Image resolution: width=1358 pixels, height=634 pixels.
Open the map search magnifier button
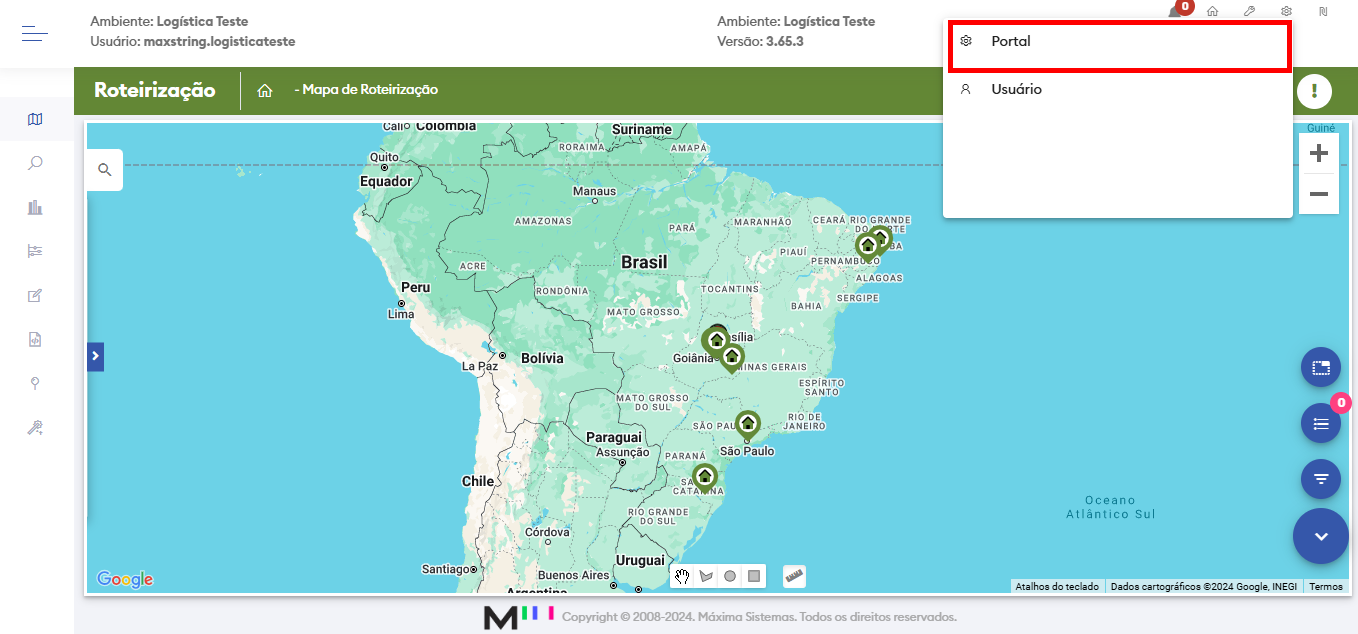coord(104,170)
